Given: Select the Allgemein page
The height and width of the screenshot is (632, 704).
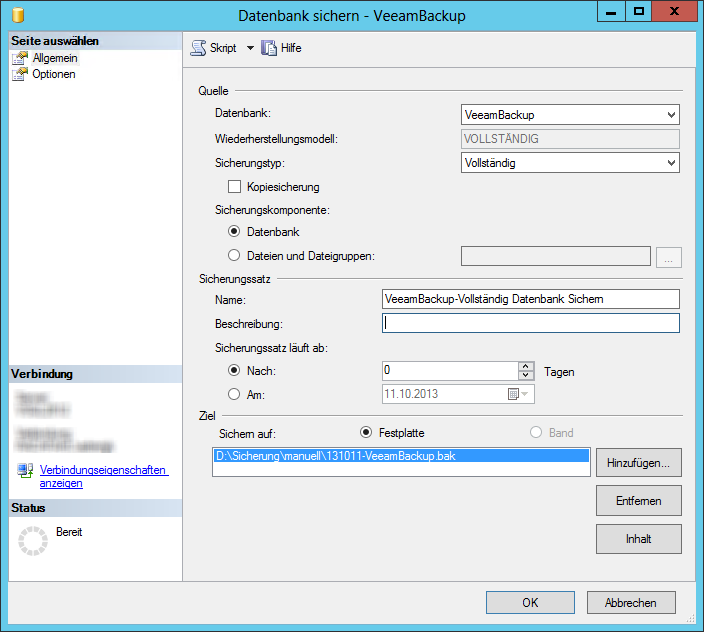Looking at the screenshot, I should pyautogui.click(x=55, y=58).
